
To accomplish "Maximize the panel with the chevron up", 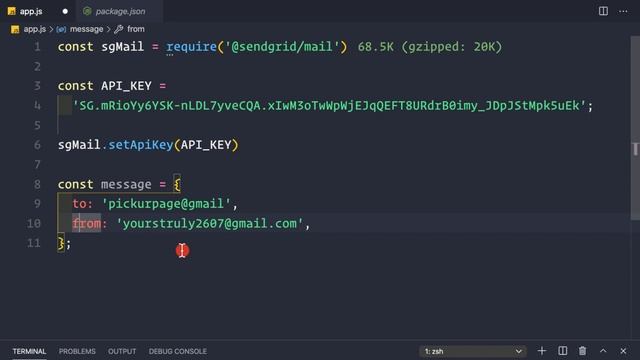I will tap(603, 351).
